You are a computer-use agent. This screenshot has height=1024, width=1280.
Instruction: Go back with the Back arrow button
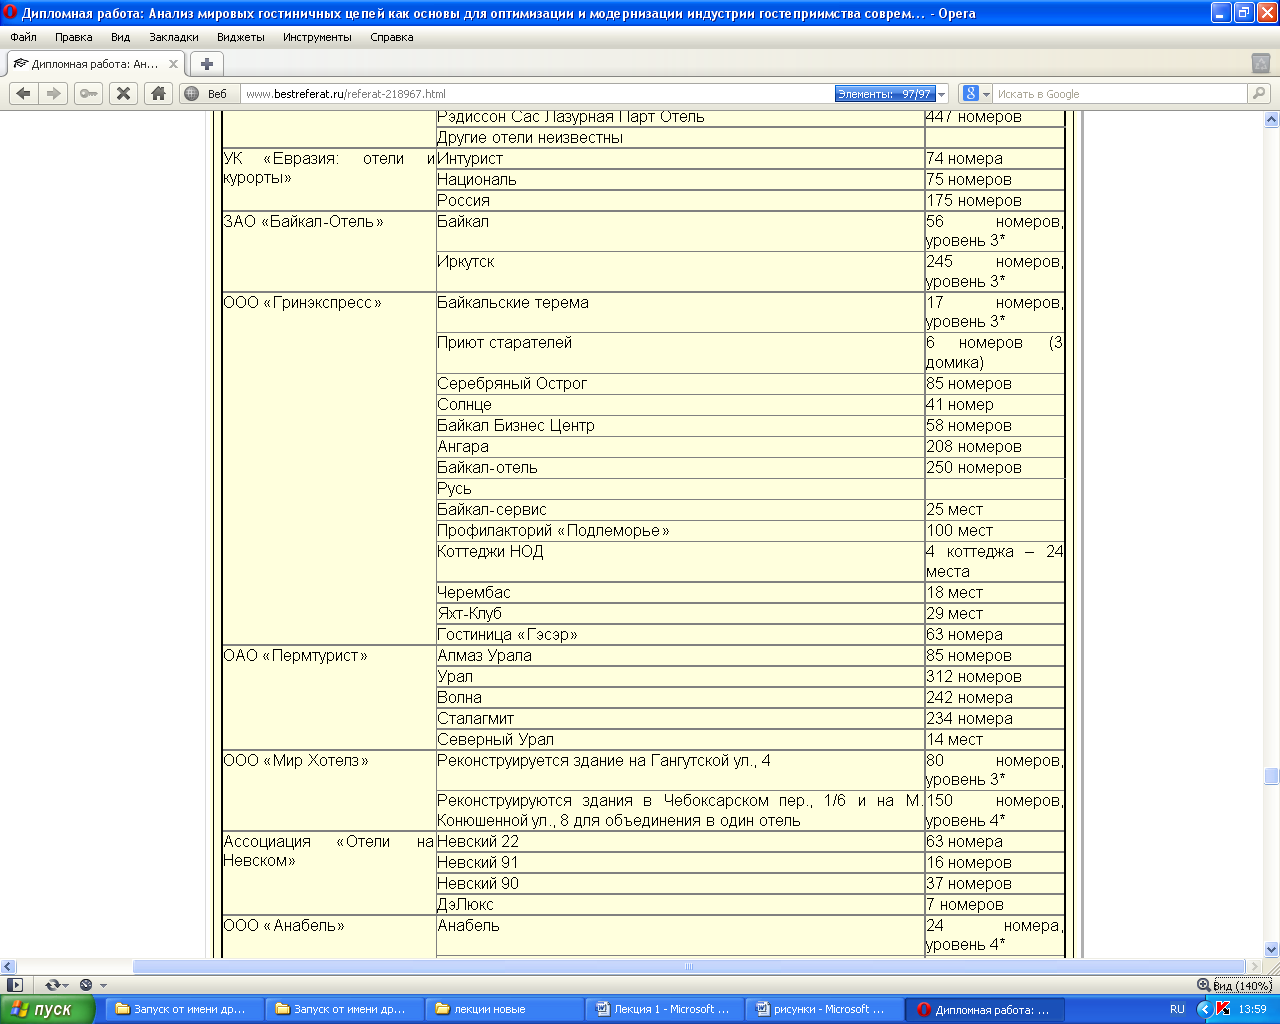24,93
